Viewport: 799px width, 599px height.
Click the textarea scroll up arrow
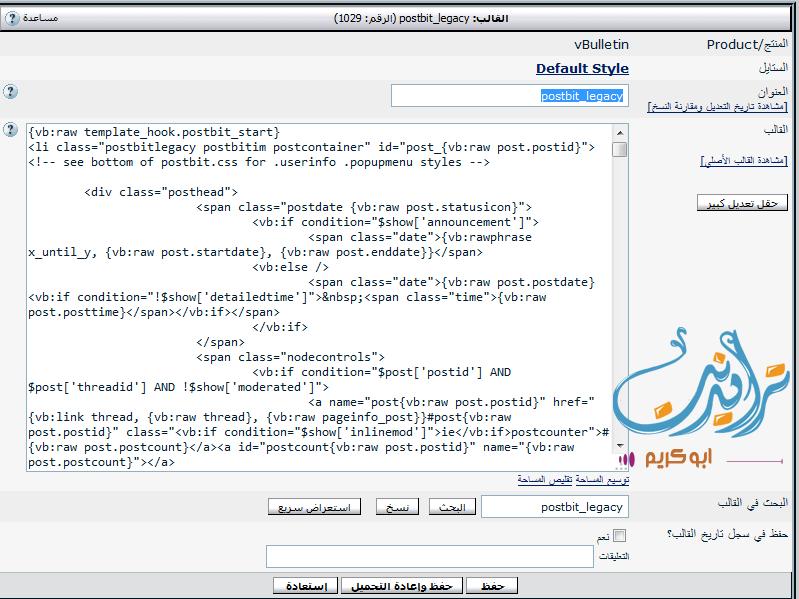pyautogui.click(x=620, y=133)
